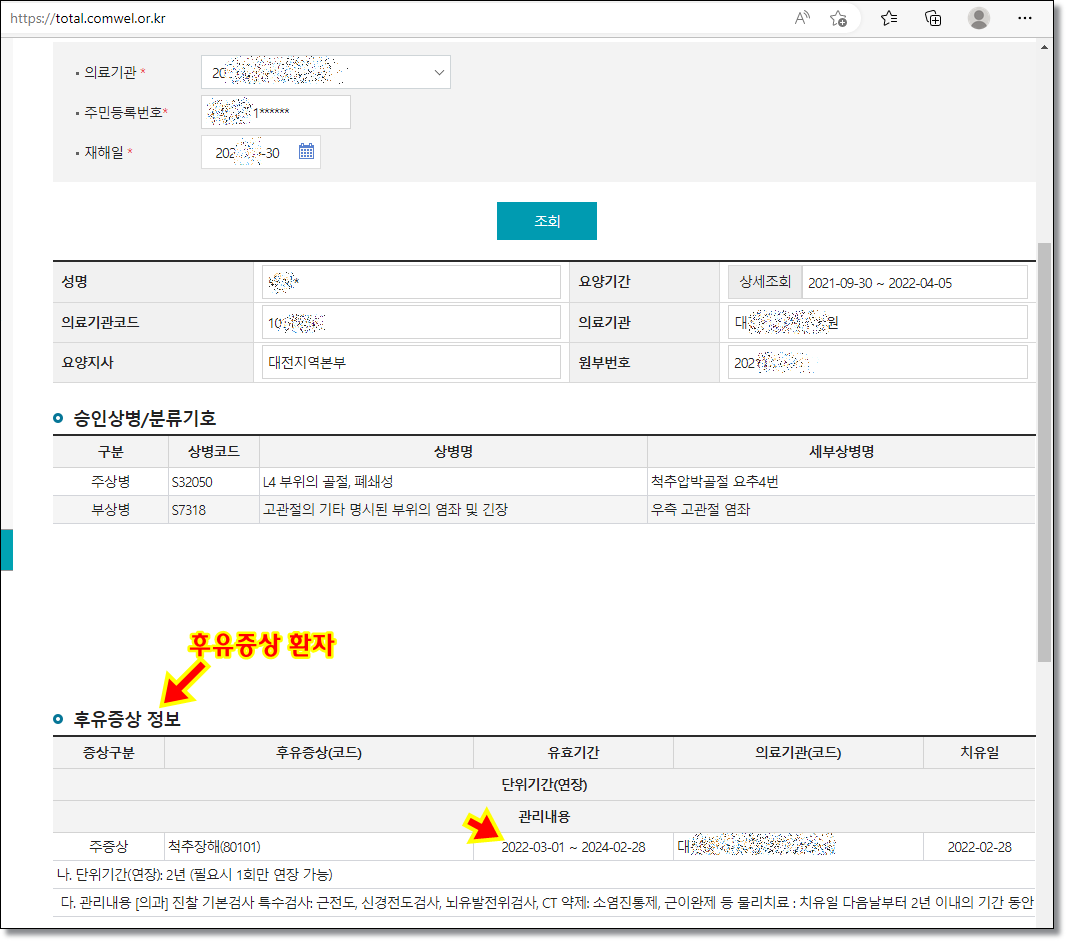Open the browser profile avatar
The width and height of the screenshot is (1066, 941).
pyautogui.click(x=978, y=18)
